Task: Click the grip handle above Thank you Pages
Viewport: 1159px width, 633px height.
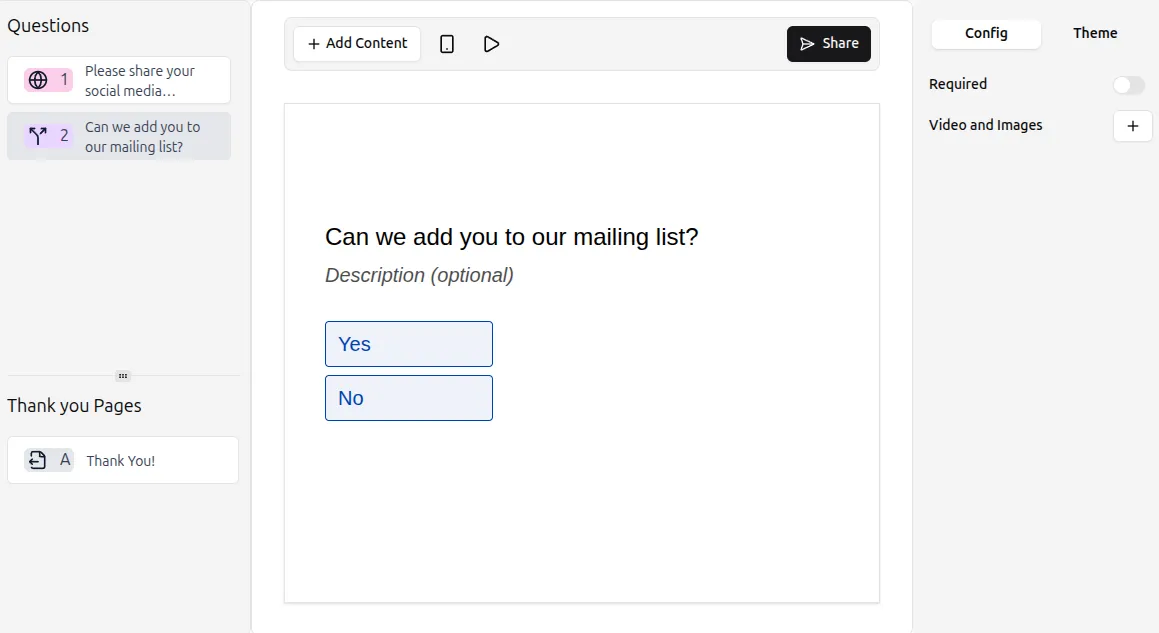Action: tap(122, 376)
